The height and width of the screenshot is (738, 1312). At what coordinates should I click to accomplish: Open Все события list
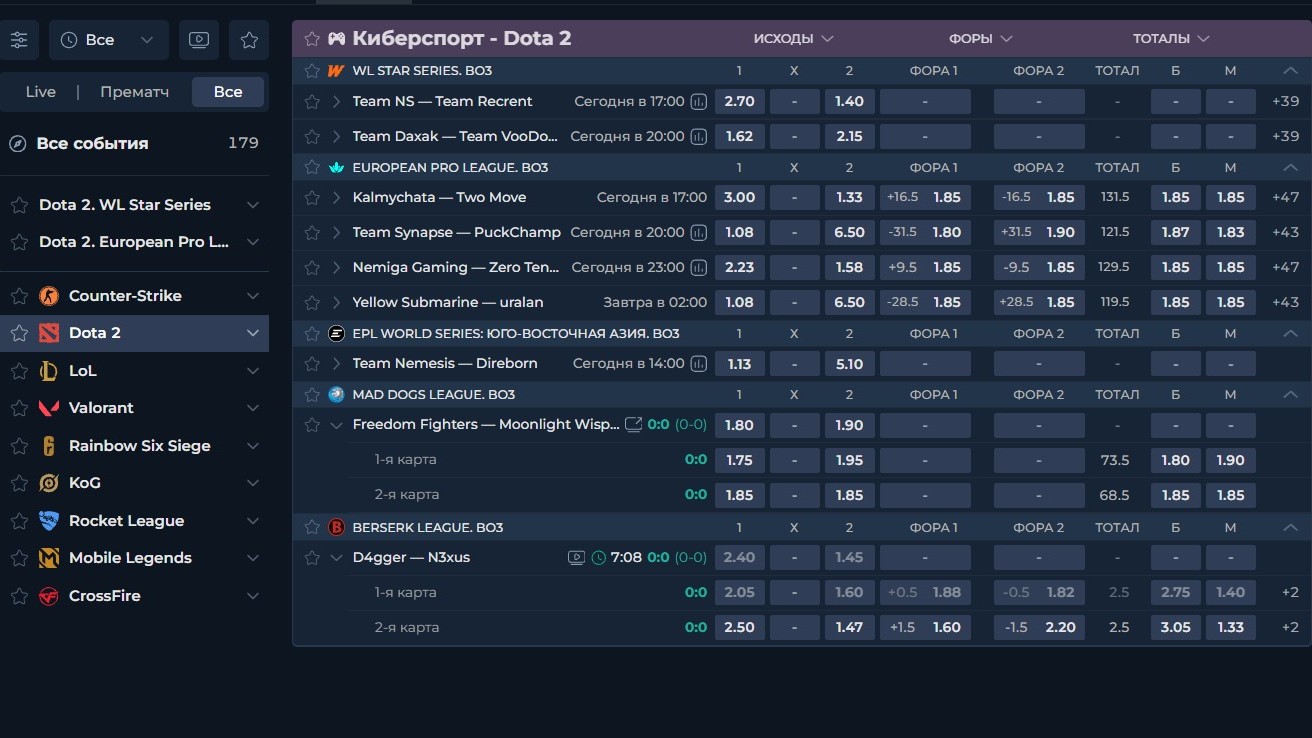coord(134,143)
